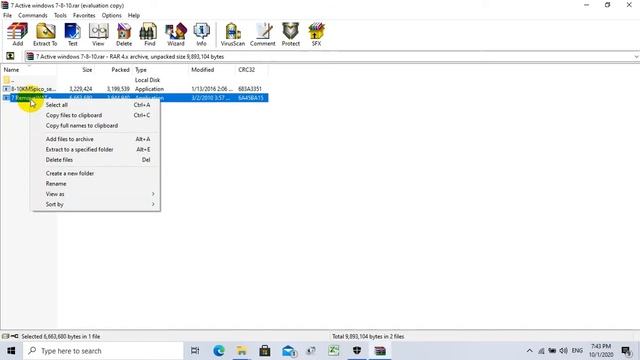The image size is (640, 360).
Task: Open the Help menu
Action: [x=134, y=15]
